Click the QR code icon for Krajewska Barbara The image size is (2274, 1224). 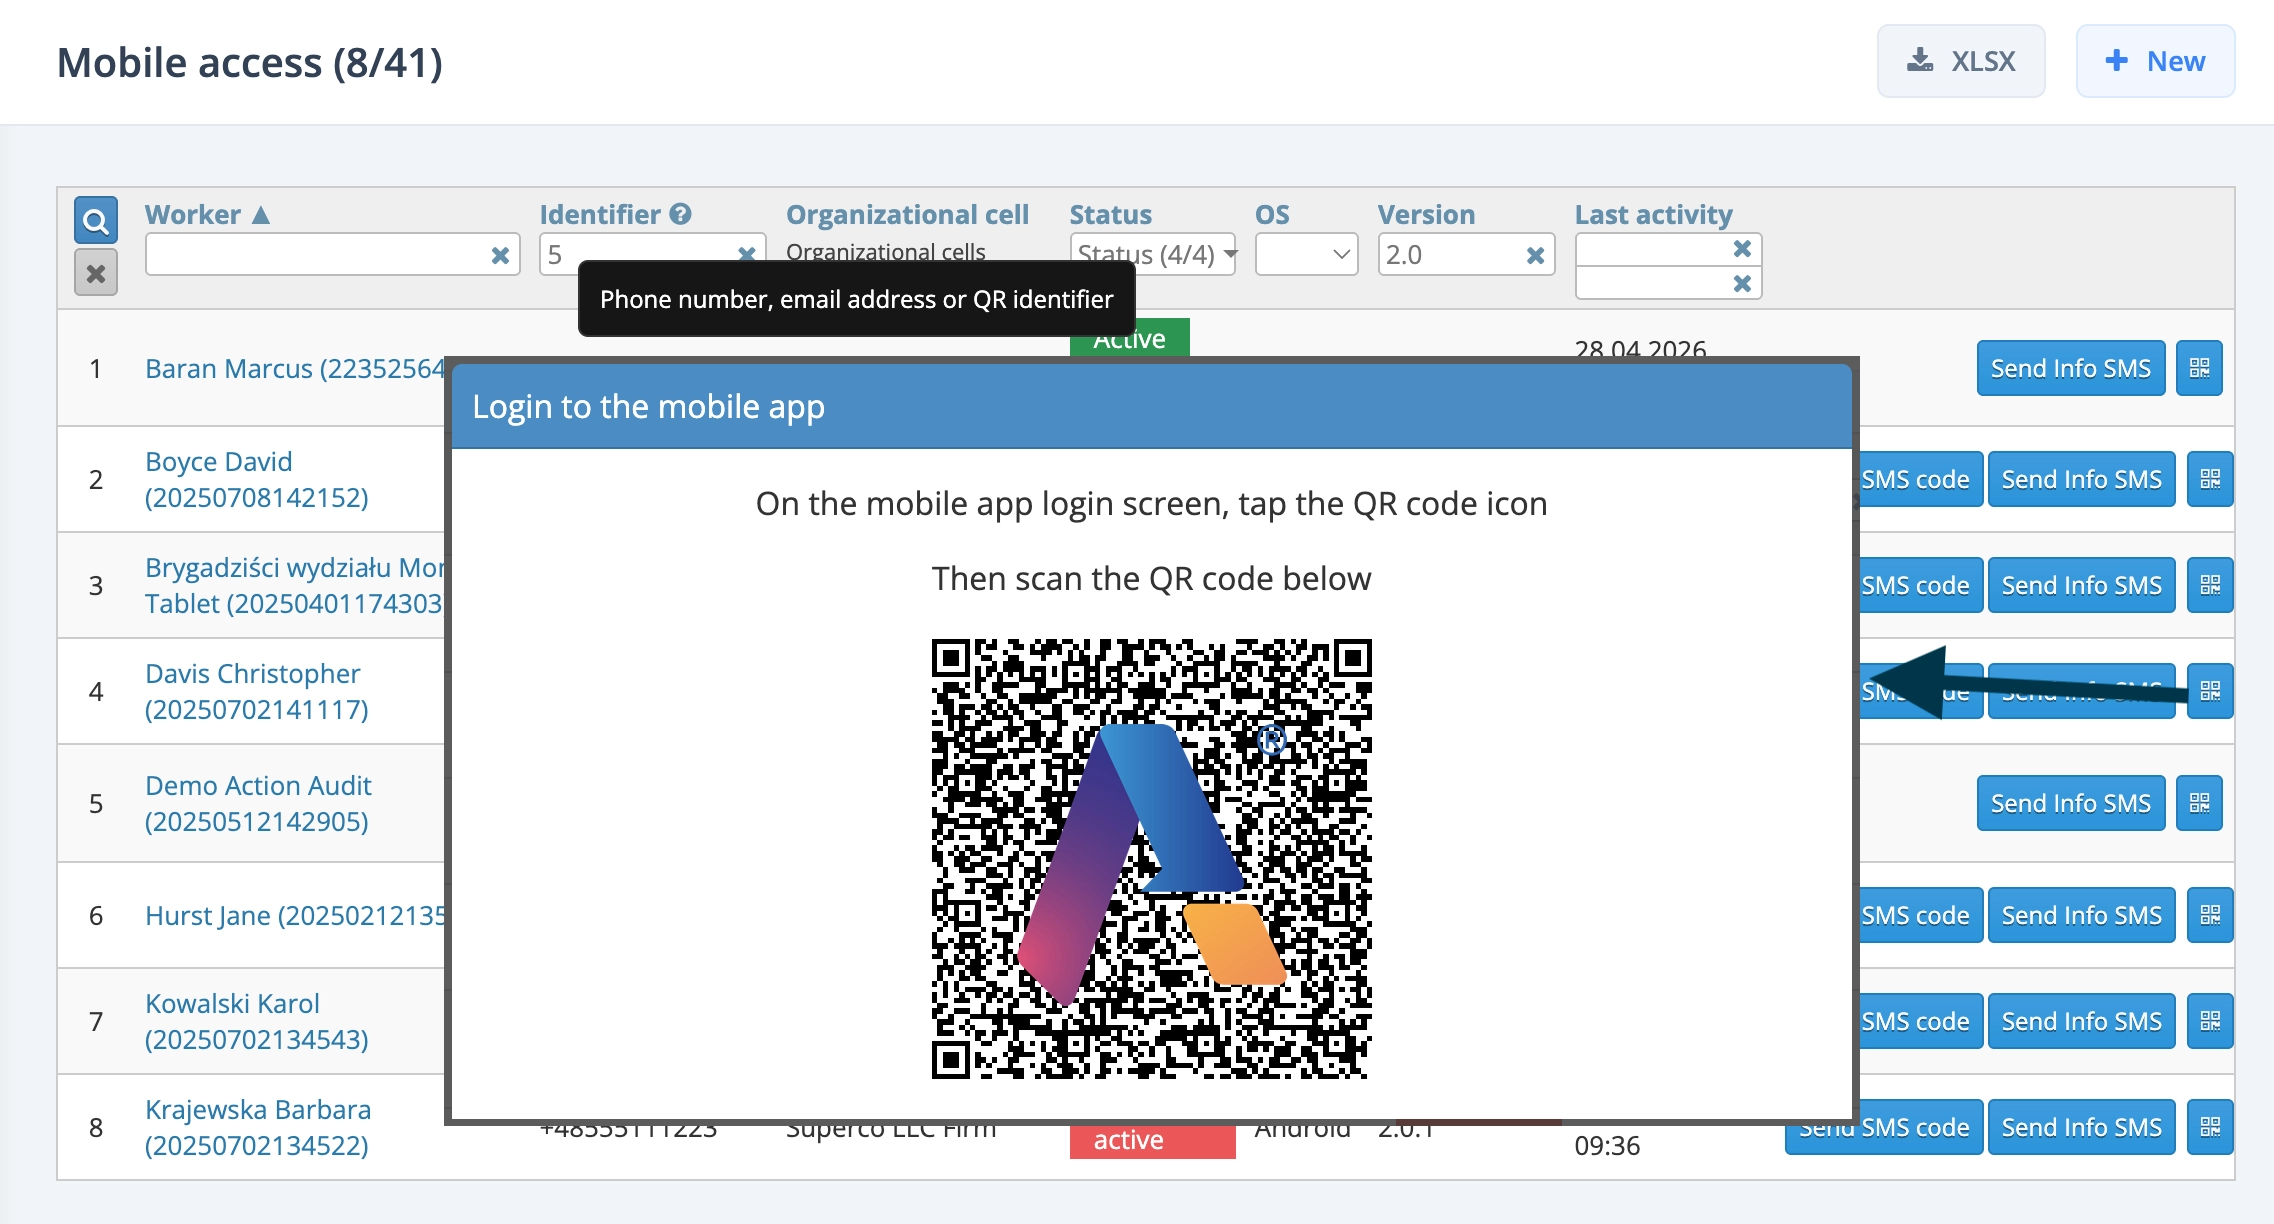coord(2210,1126)
